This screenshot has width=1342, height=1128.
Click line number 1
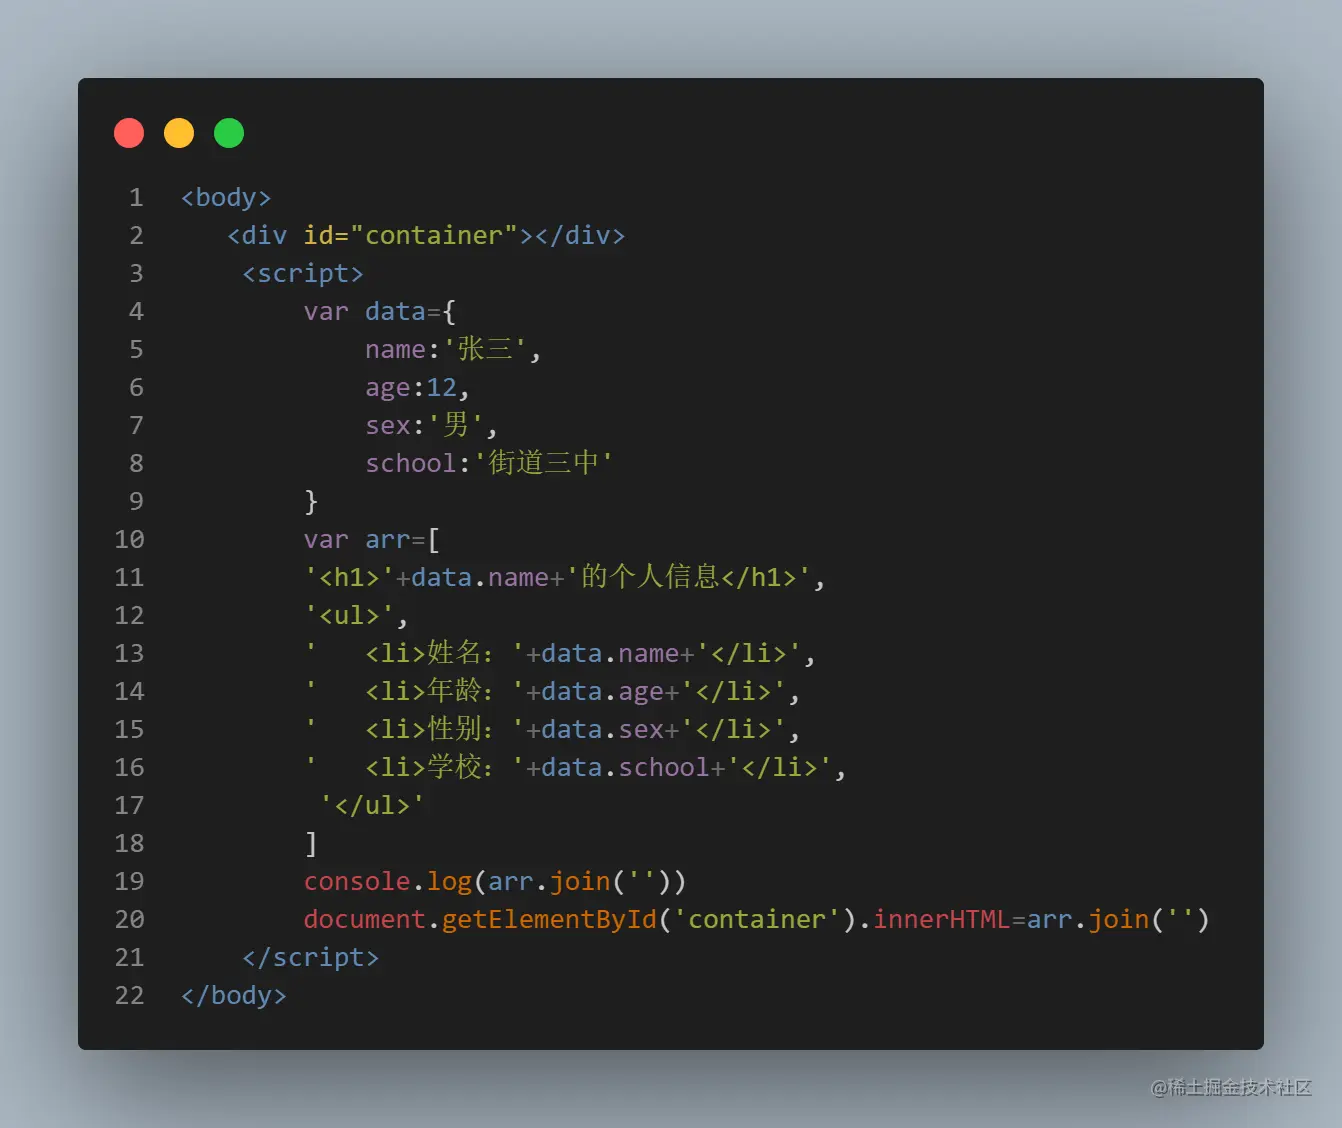coord(136,197)
